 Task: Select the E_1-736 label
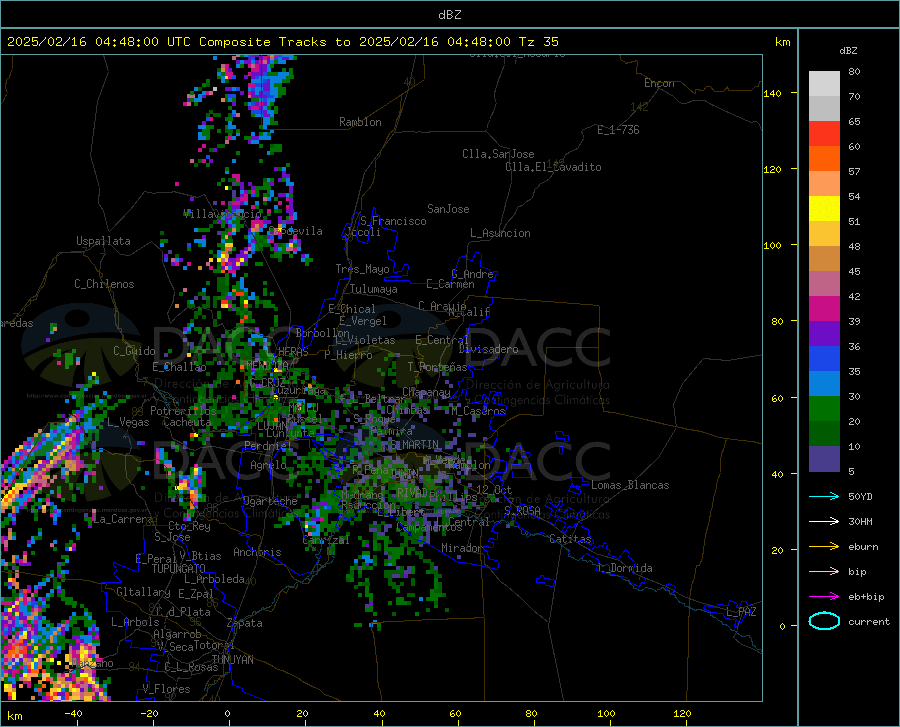[618, 130]
